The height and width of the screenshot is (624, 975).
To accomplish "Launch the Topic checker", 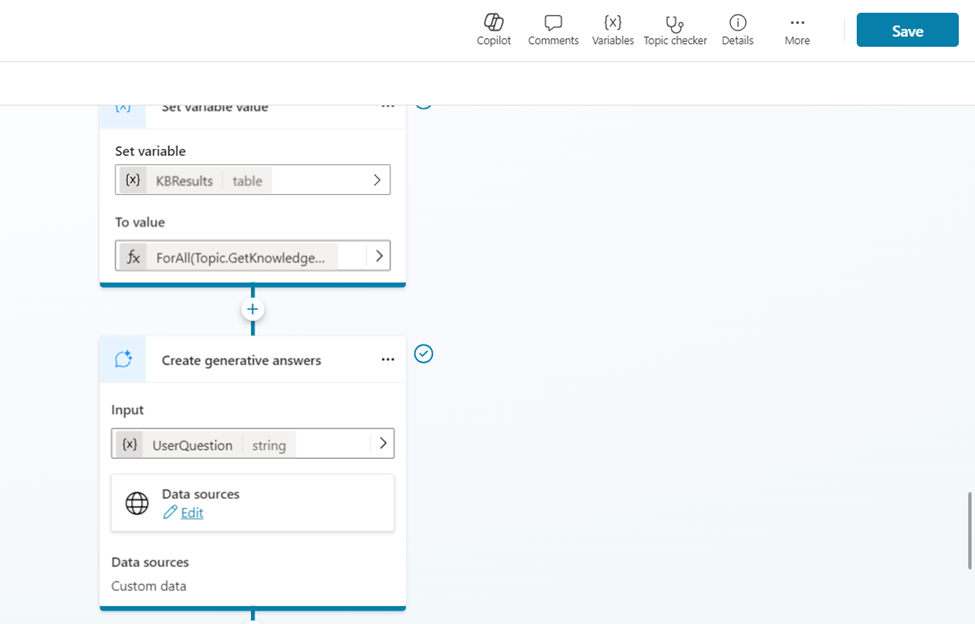I will [x=675, y=30].
